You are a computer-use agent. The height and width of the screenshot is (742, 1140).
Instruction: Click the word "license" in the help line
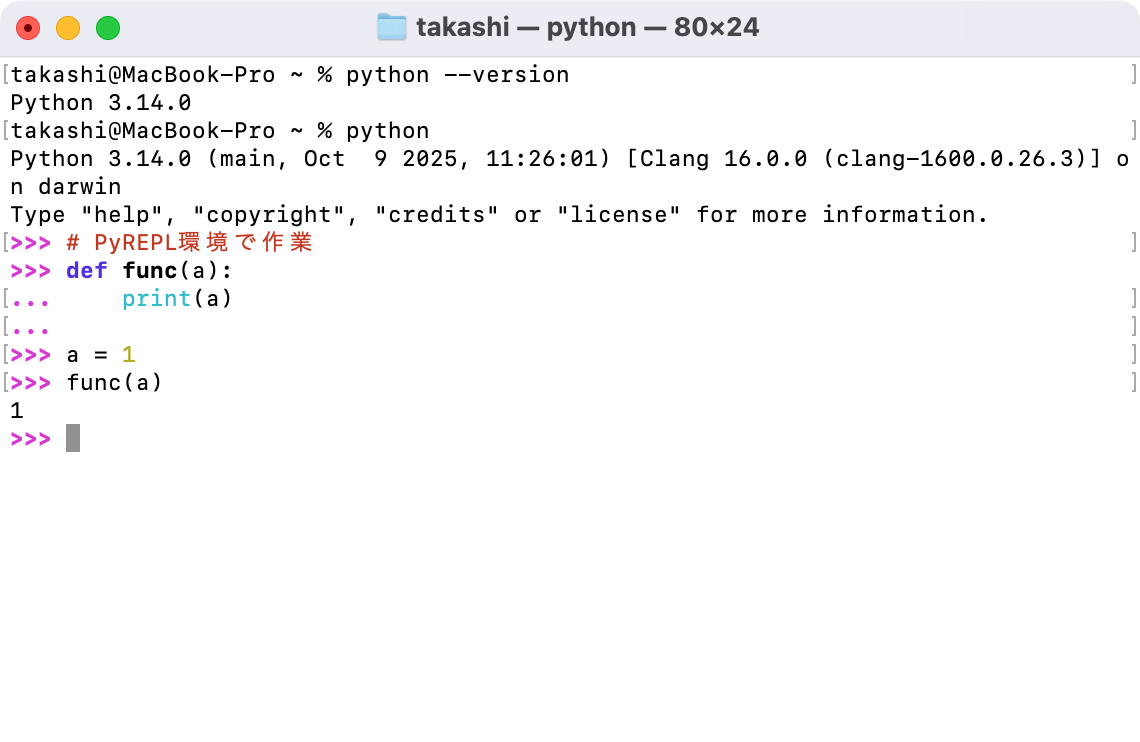[x=619, y=215]
